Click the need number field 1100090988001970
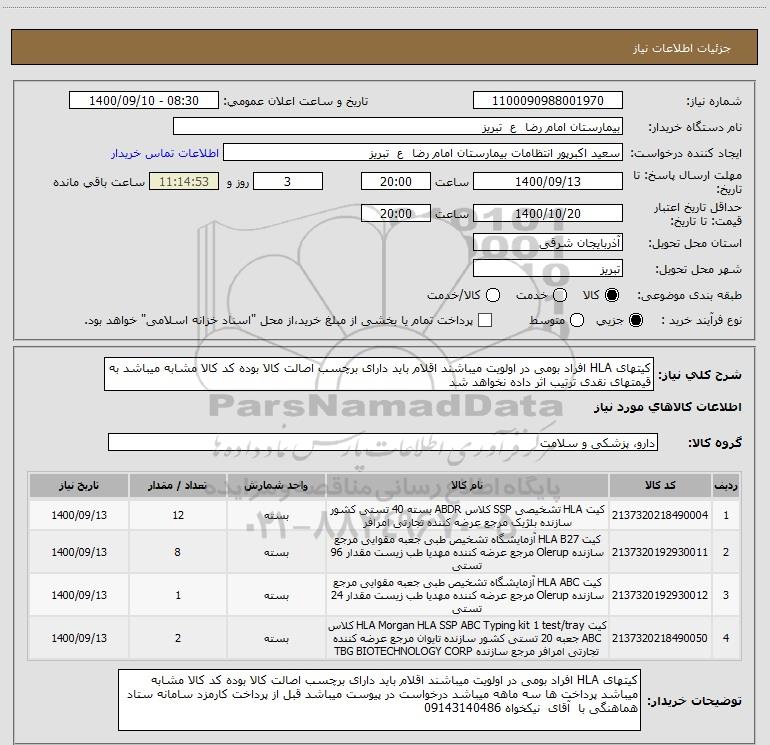770x745 pixels. 548,101
